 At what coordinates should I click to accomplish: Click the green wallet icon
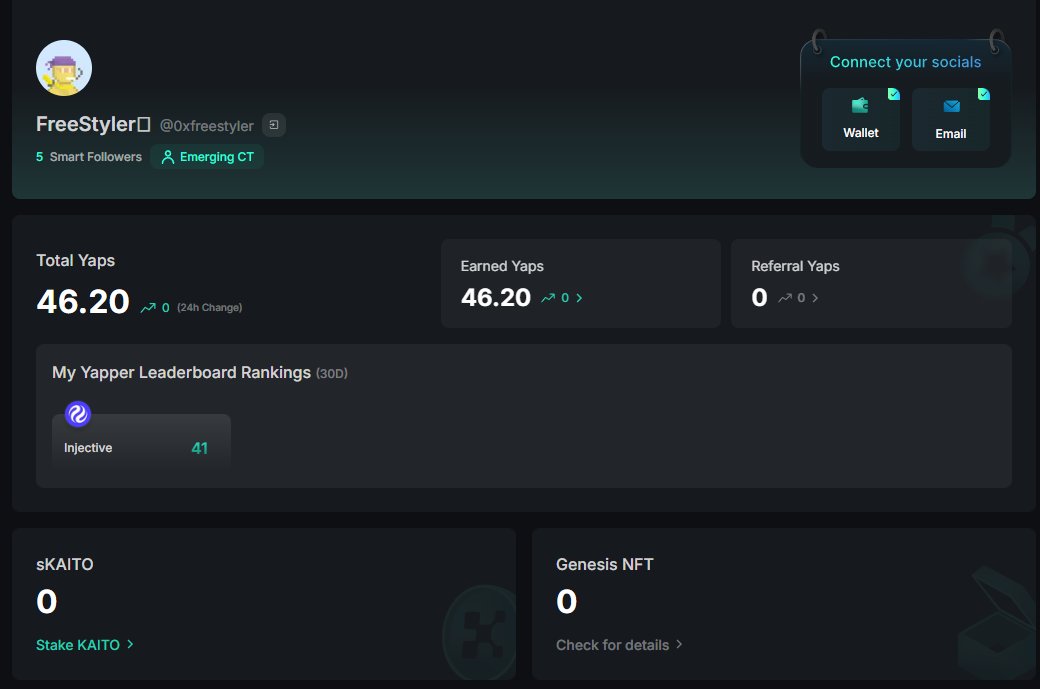click(860, 105)
